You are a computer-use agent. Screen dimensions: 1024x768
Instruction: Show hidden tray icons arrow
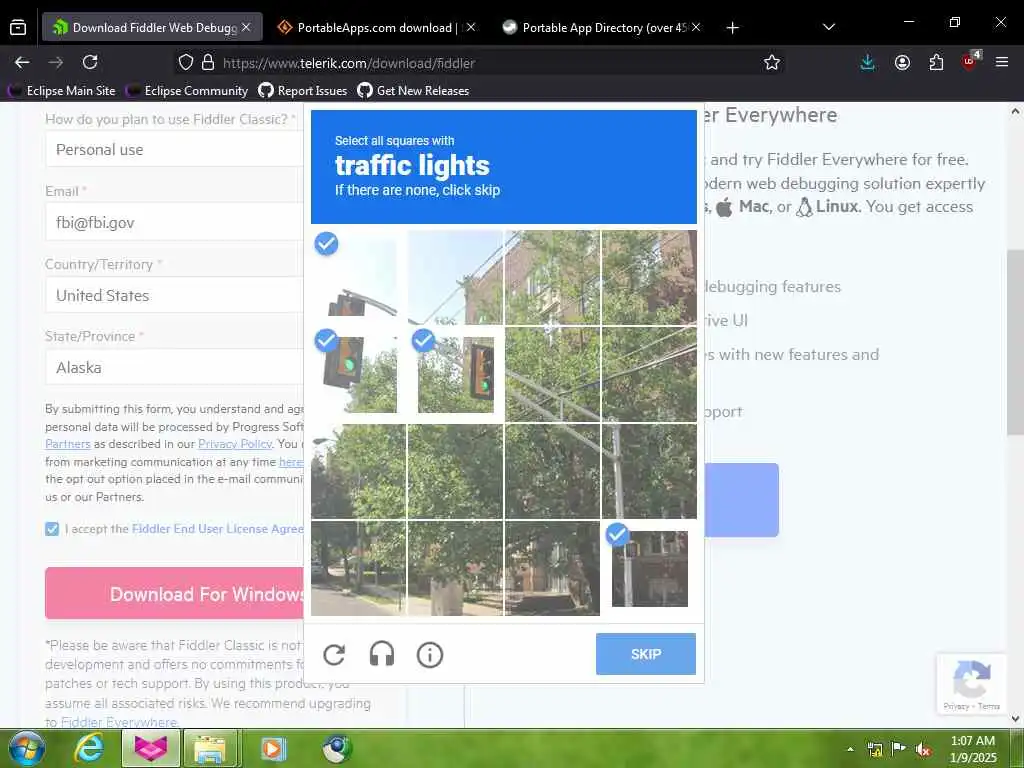tap(850, 750)
